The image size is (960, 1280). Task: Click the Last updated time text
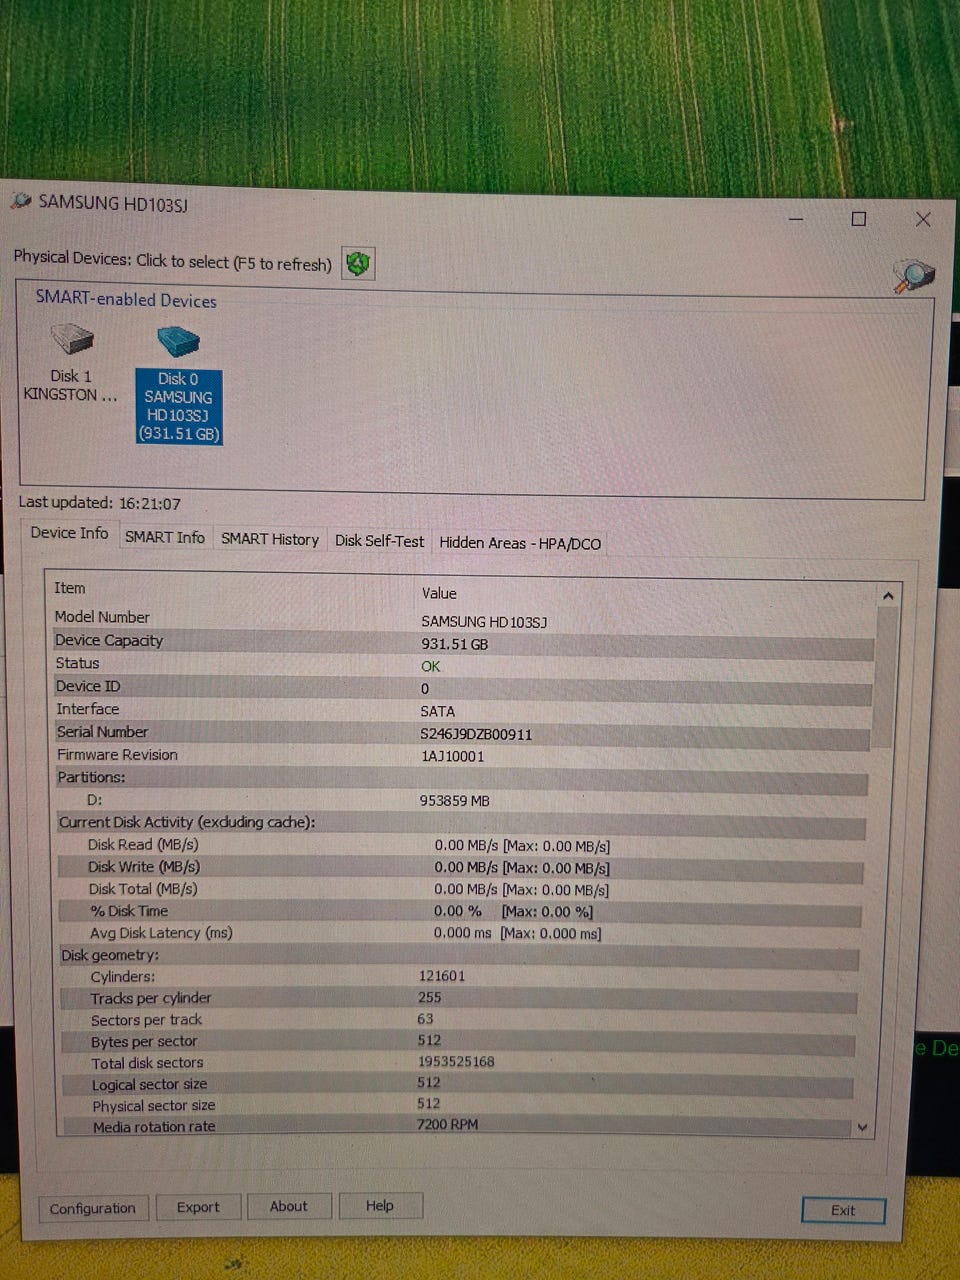pos(100,503)
